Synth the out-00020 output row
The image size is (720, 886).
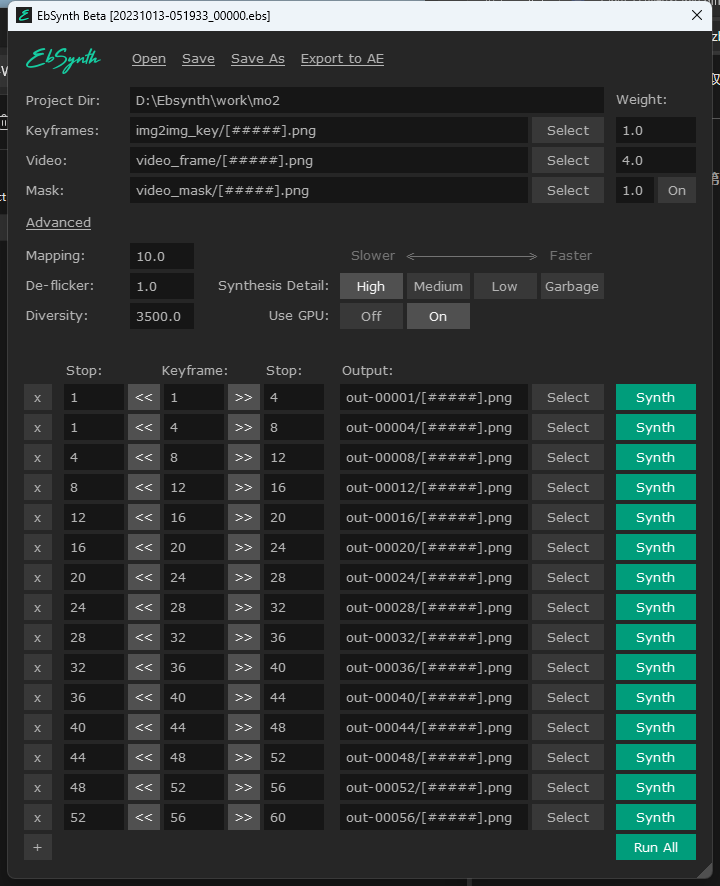(656, 547)
